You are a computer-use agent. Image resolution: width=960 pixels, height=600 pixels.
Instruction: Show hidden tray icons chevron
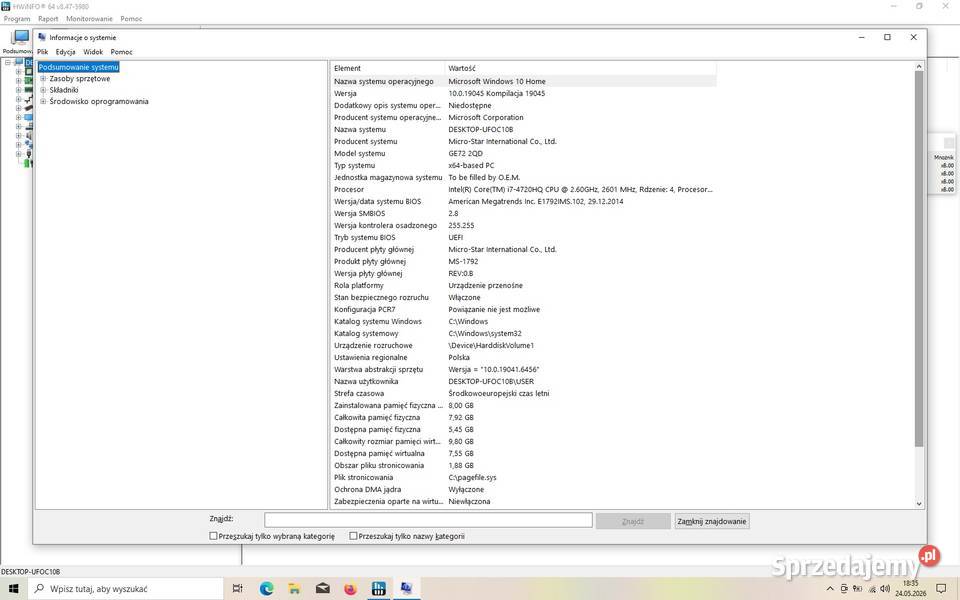(x=830, y=589)
